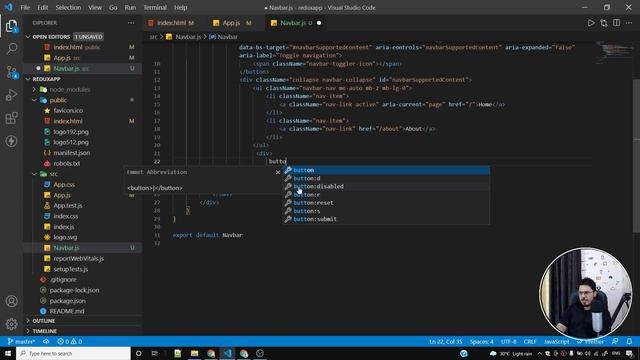Click the Open Changes icon
This screenshot has height=360, width=640.
pos(604,23)
